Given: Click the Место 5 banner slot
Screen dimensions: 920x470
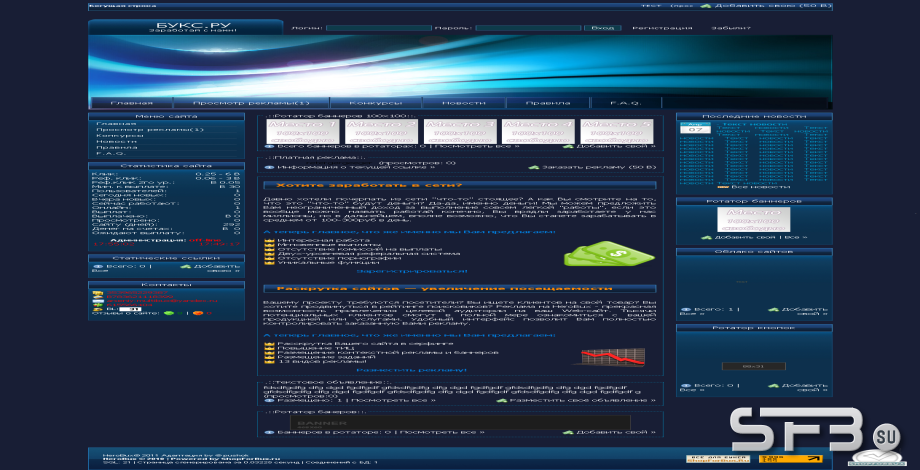Looking at the screenshot, I should 617,131.
